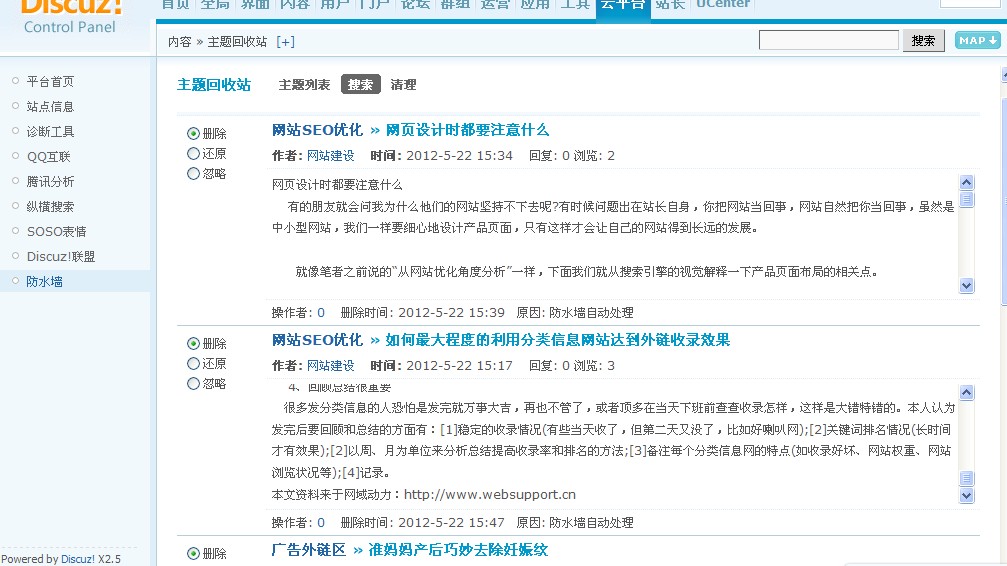Screen dimensions: 1007x566
Task: Open author 网站建设 of the 15:34 post
Action: (x=331, y=156)
